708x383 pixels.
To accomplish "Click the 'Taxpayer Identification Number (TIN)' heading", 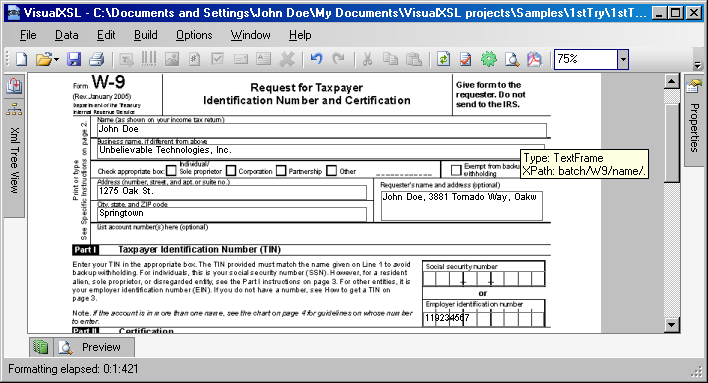I will point(199,249).
